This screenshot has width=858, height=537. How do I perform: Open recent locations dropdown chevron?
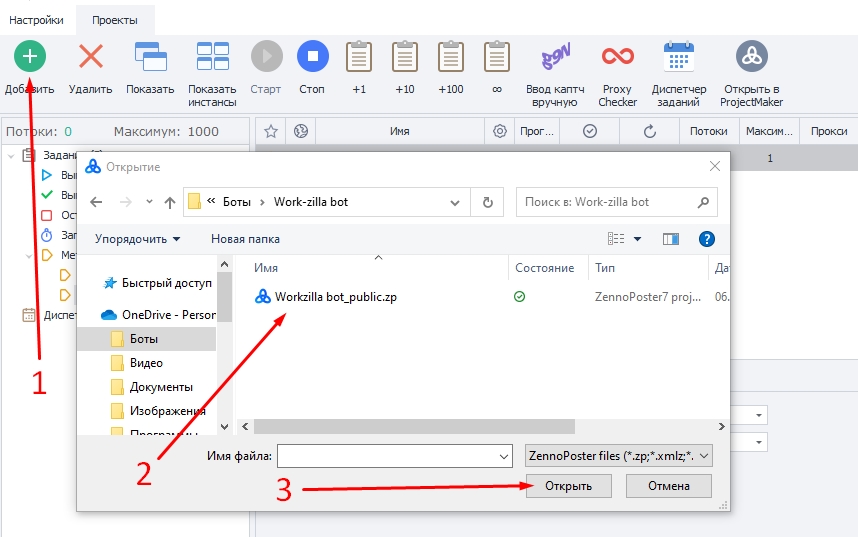[x=149, y=202]
